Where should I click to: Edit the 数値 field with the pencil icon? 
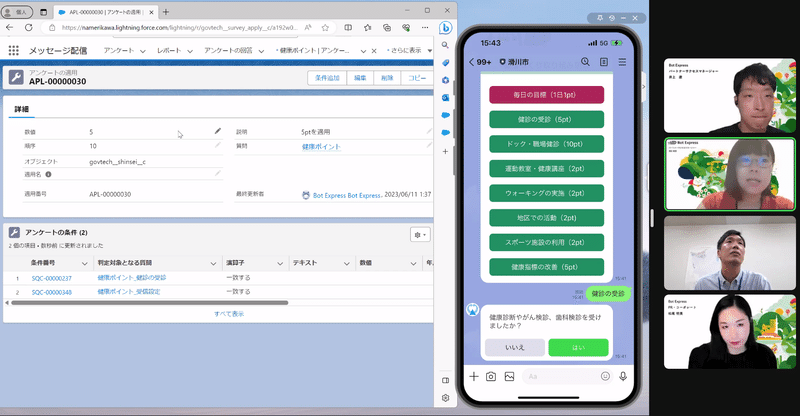[x=218, y=131]
